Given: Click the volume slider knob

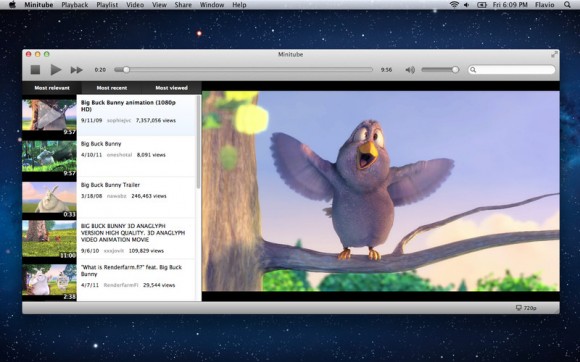Looking at the screenshot, I should coord(455,70).
